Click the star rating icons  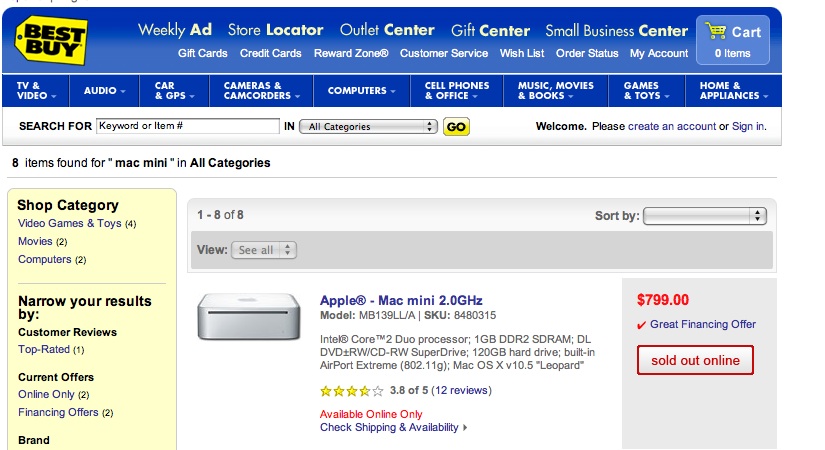tap(352, 391)
